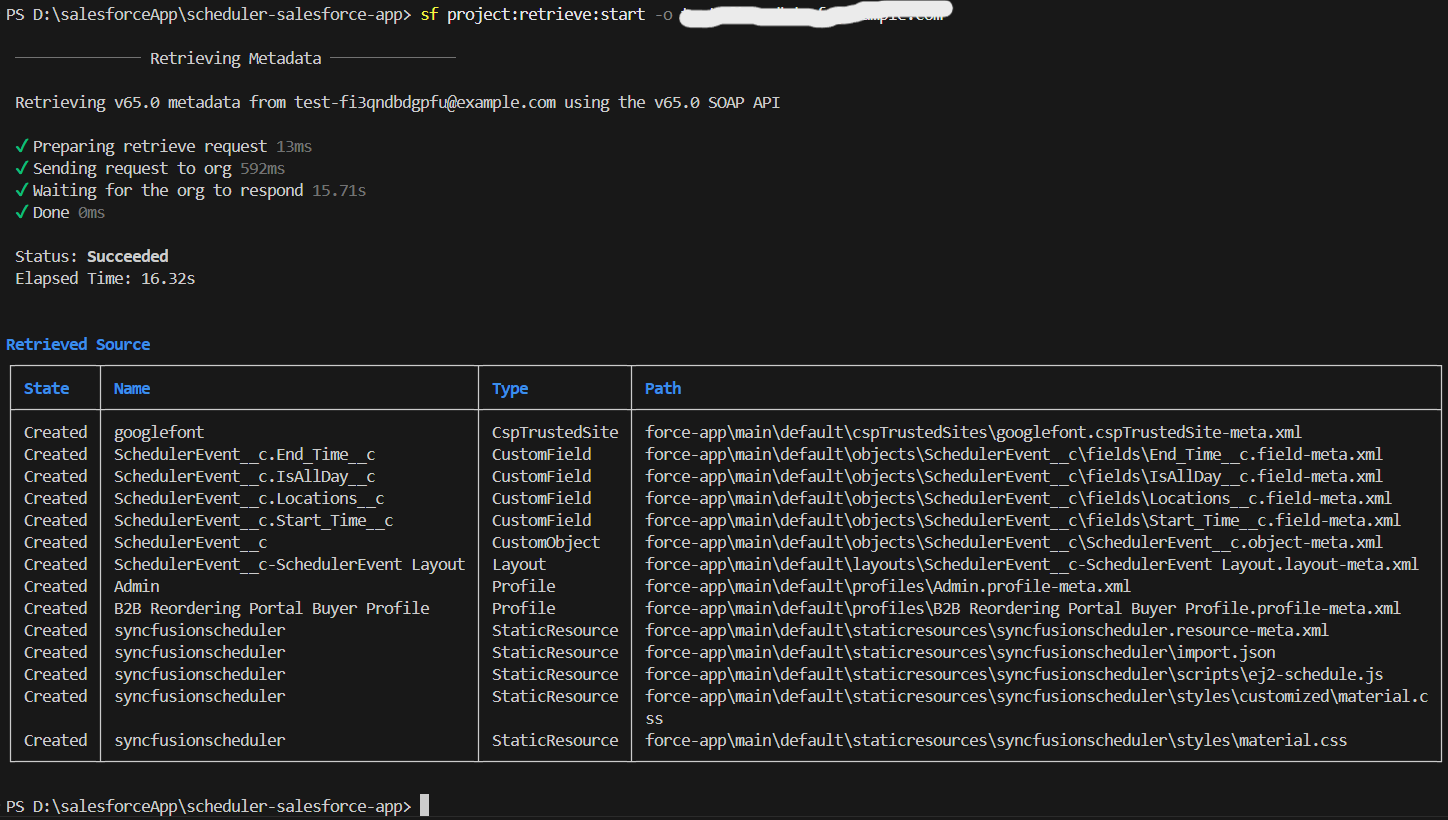Click the 'CustomObject' type cell
The image size is (1448, 820).
546,542
